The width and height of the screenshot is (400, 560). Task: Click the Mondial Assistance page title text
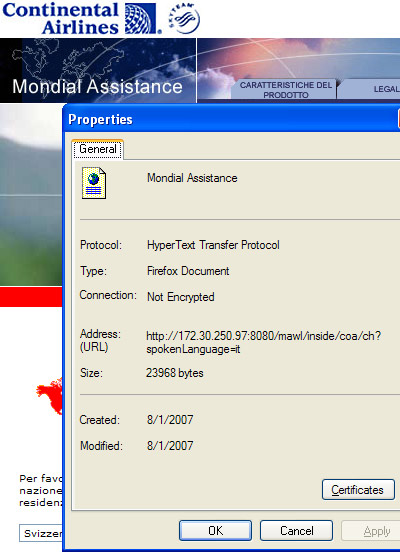pyautogui.click(x=192, y=178)
